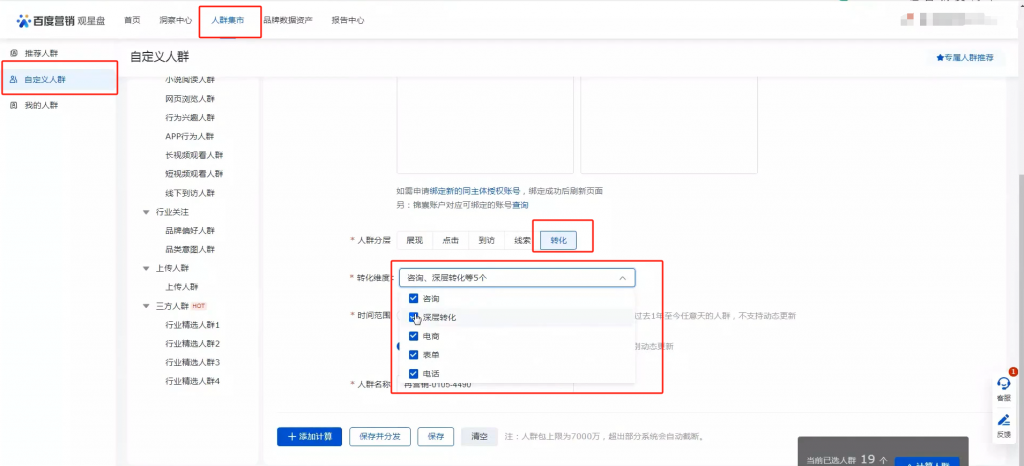Click the 推荐人群 sidebar icon
This screenshot has width=1024, height=466.
coord(14,53)
